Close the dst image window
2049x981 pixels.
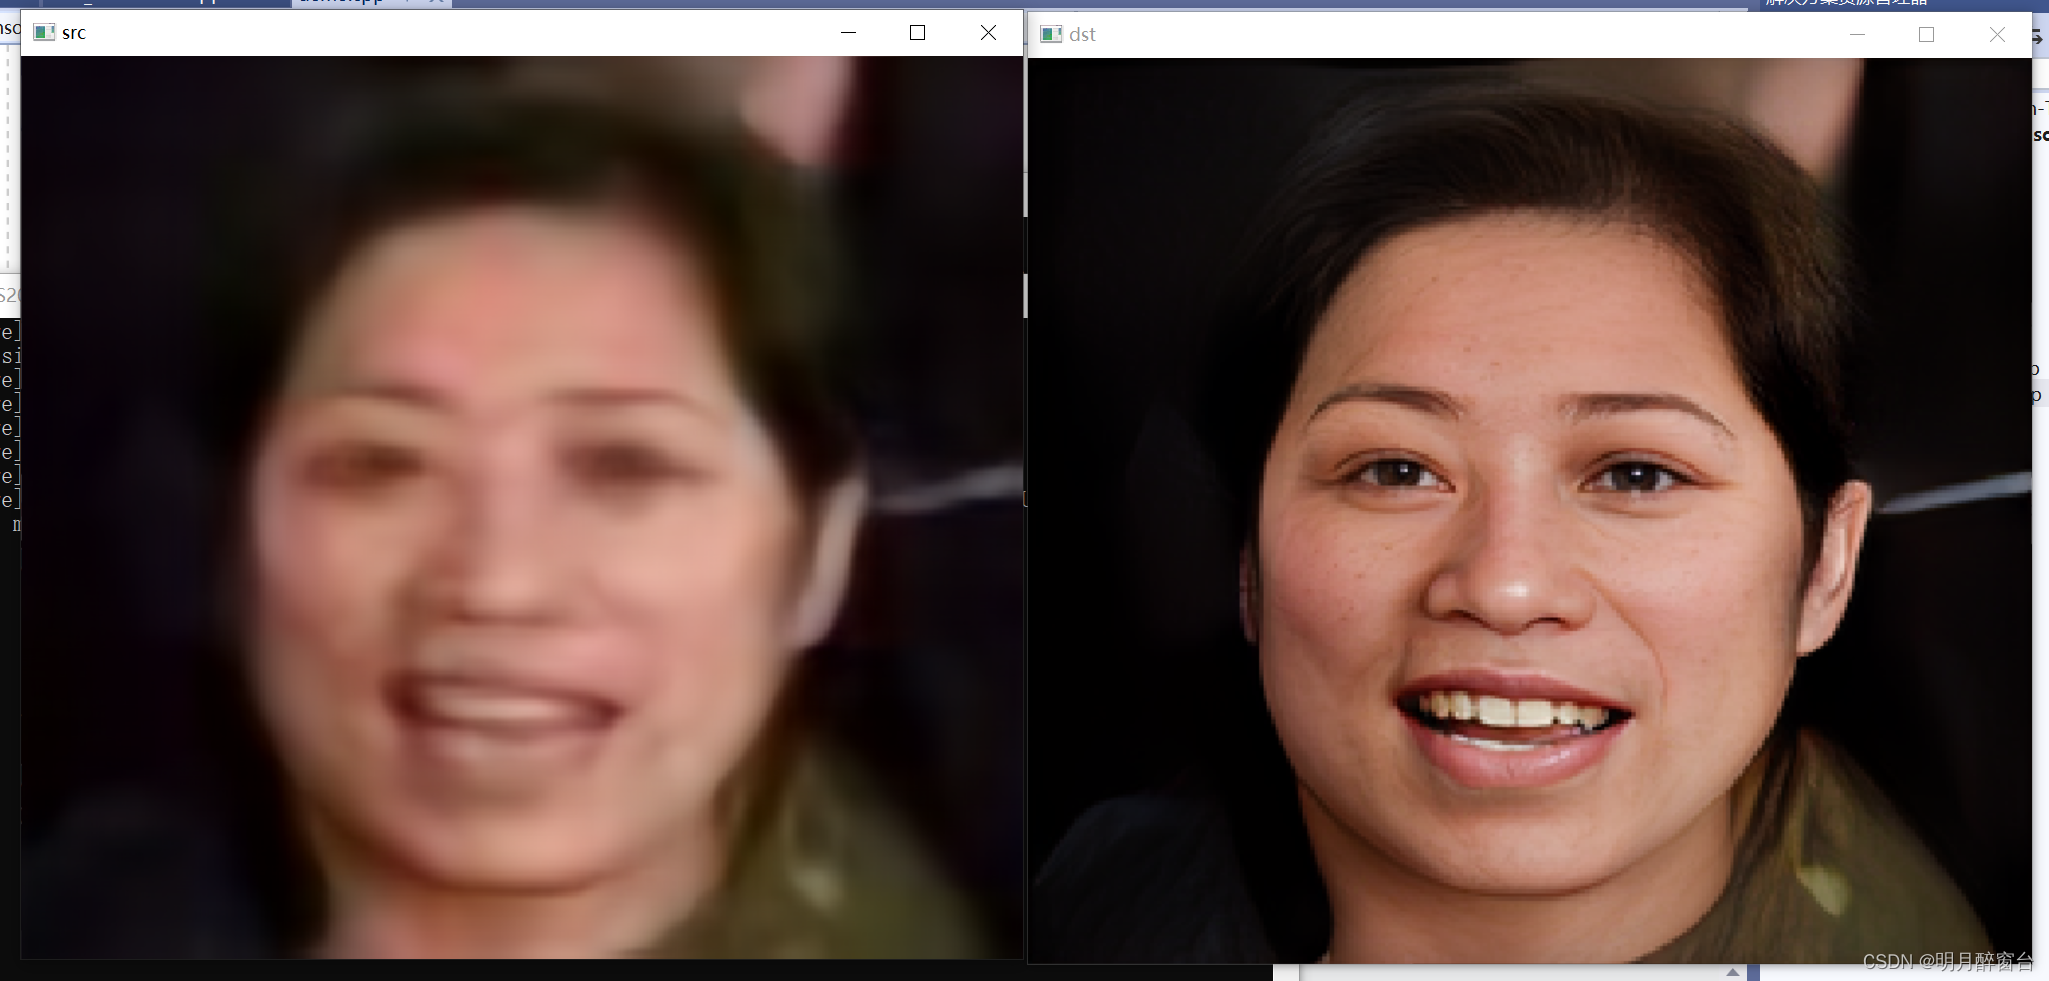coord(1997,35)
